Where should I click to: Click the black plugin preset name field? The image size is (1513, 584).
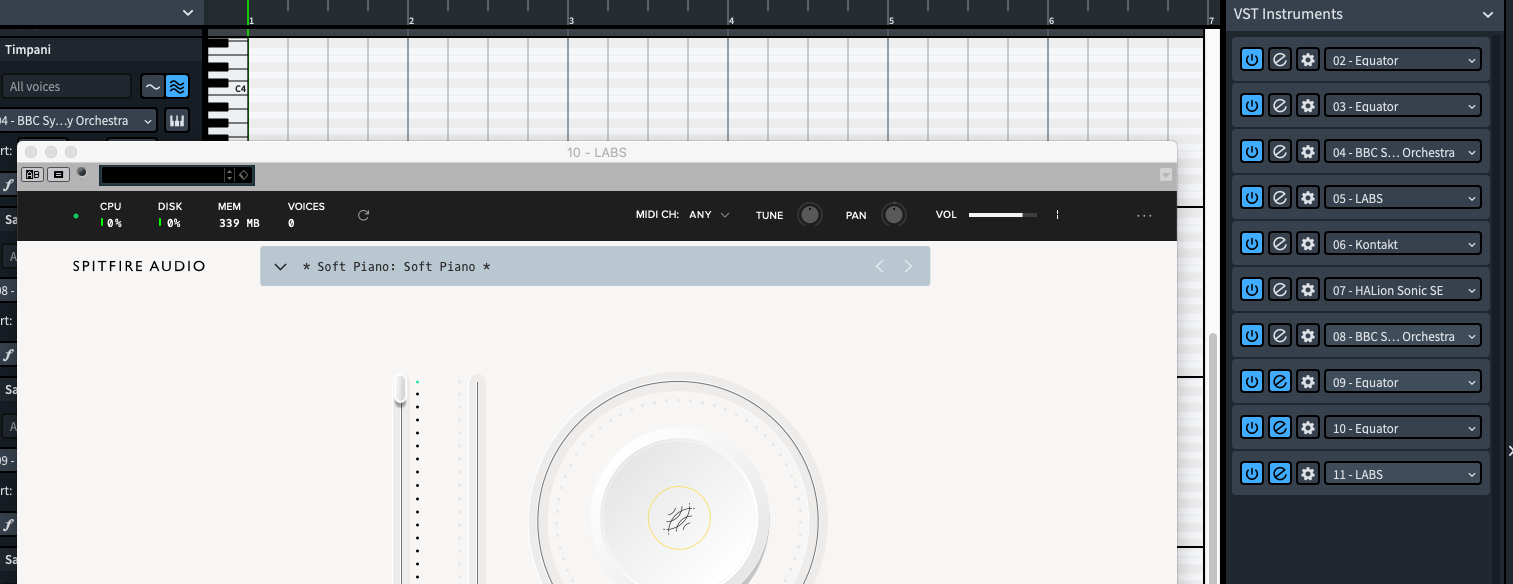pos(163,175)
